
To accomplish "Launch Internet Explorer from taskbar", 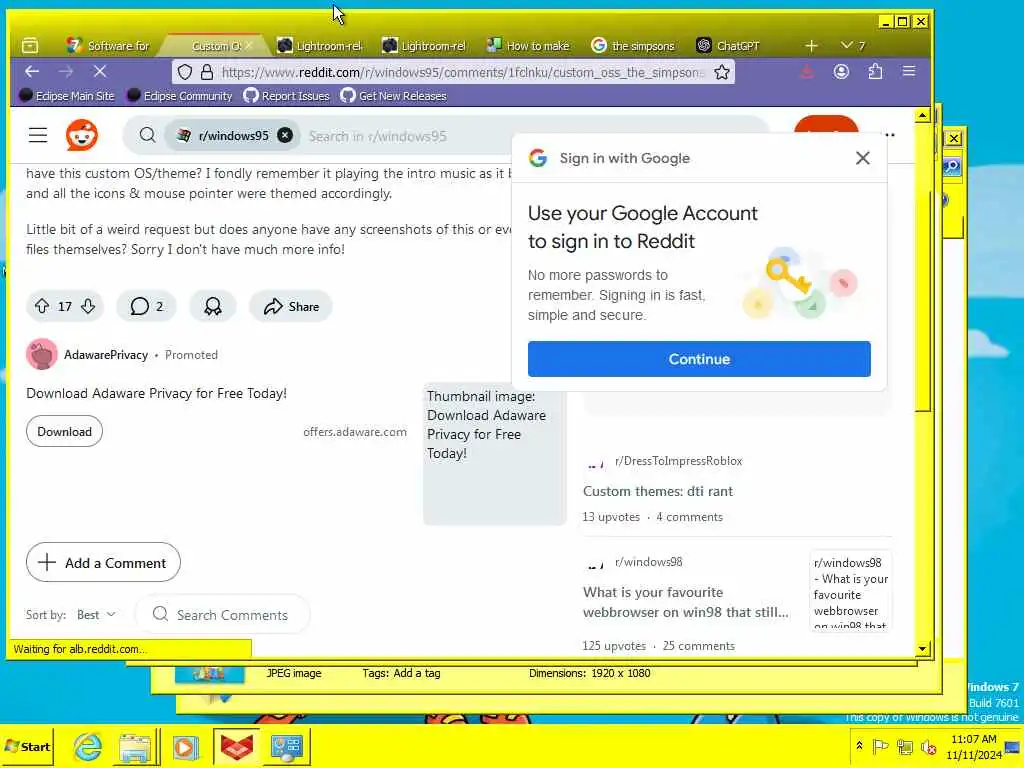I will [x=88, y=746].
